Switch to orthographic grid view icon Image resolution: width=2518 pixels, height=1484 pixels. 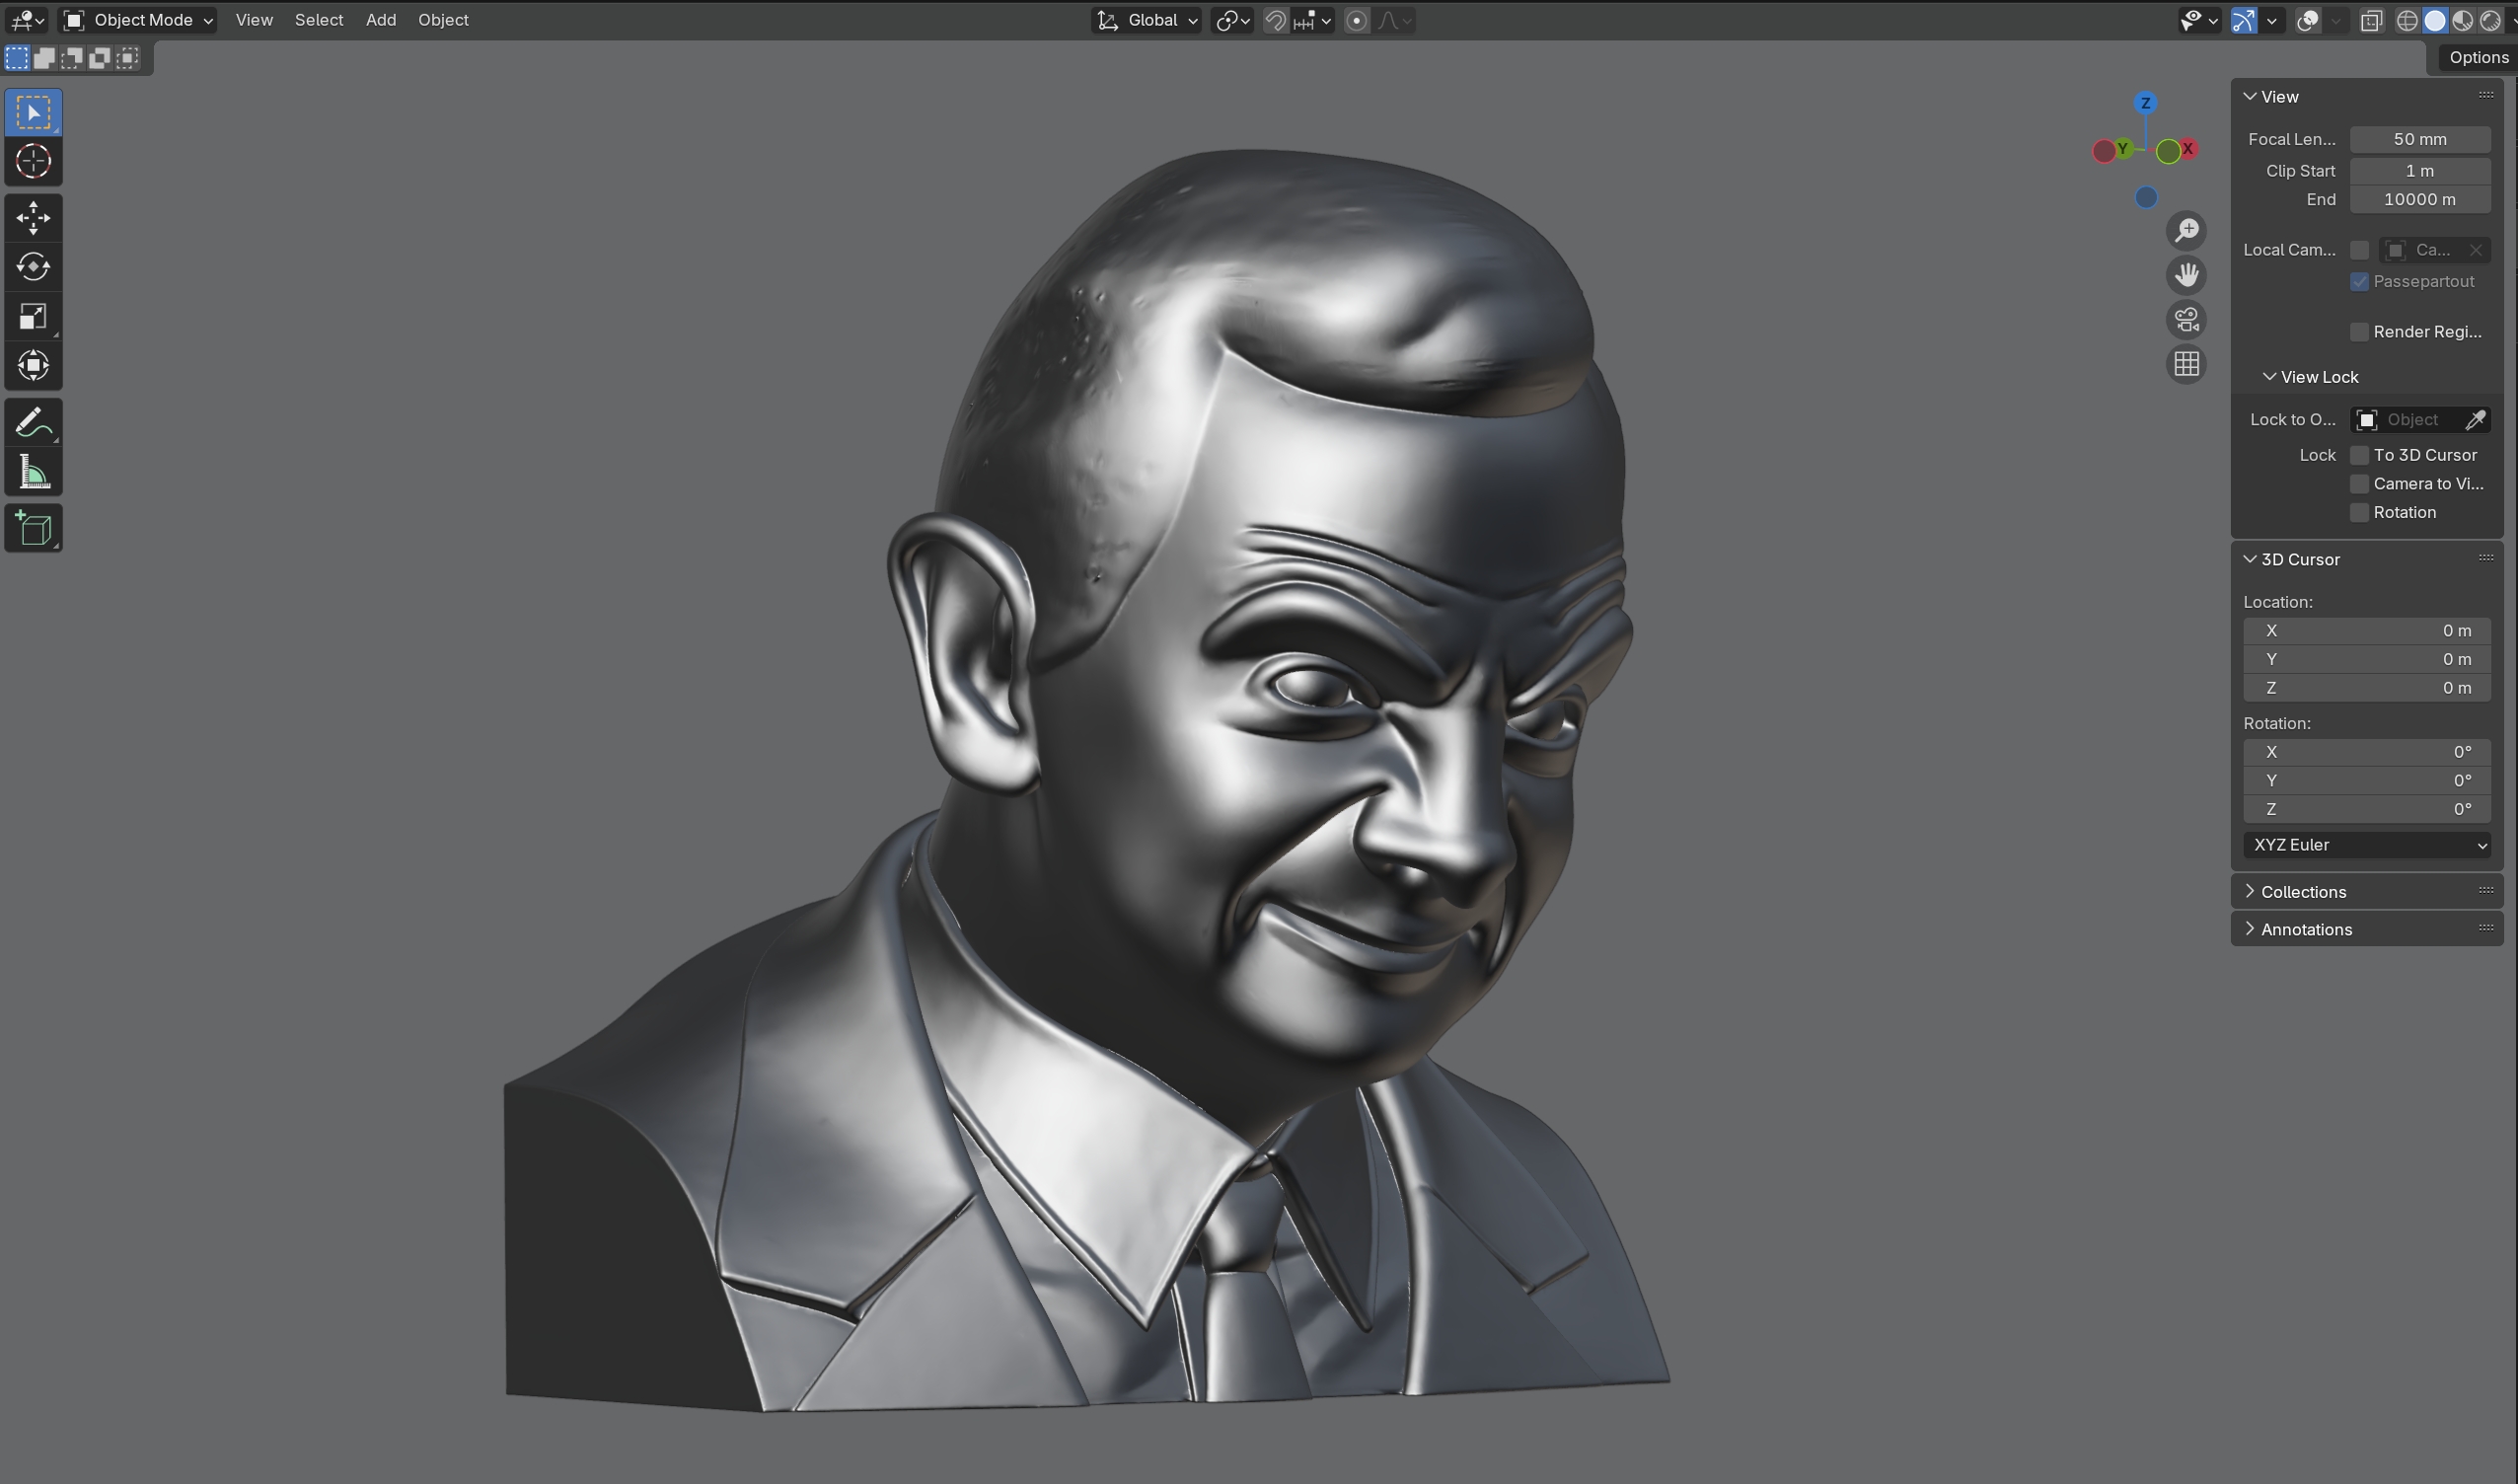2186,364
